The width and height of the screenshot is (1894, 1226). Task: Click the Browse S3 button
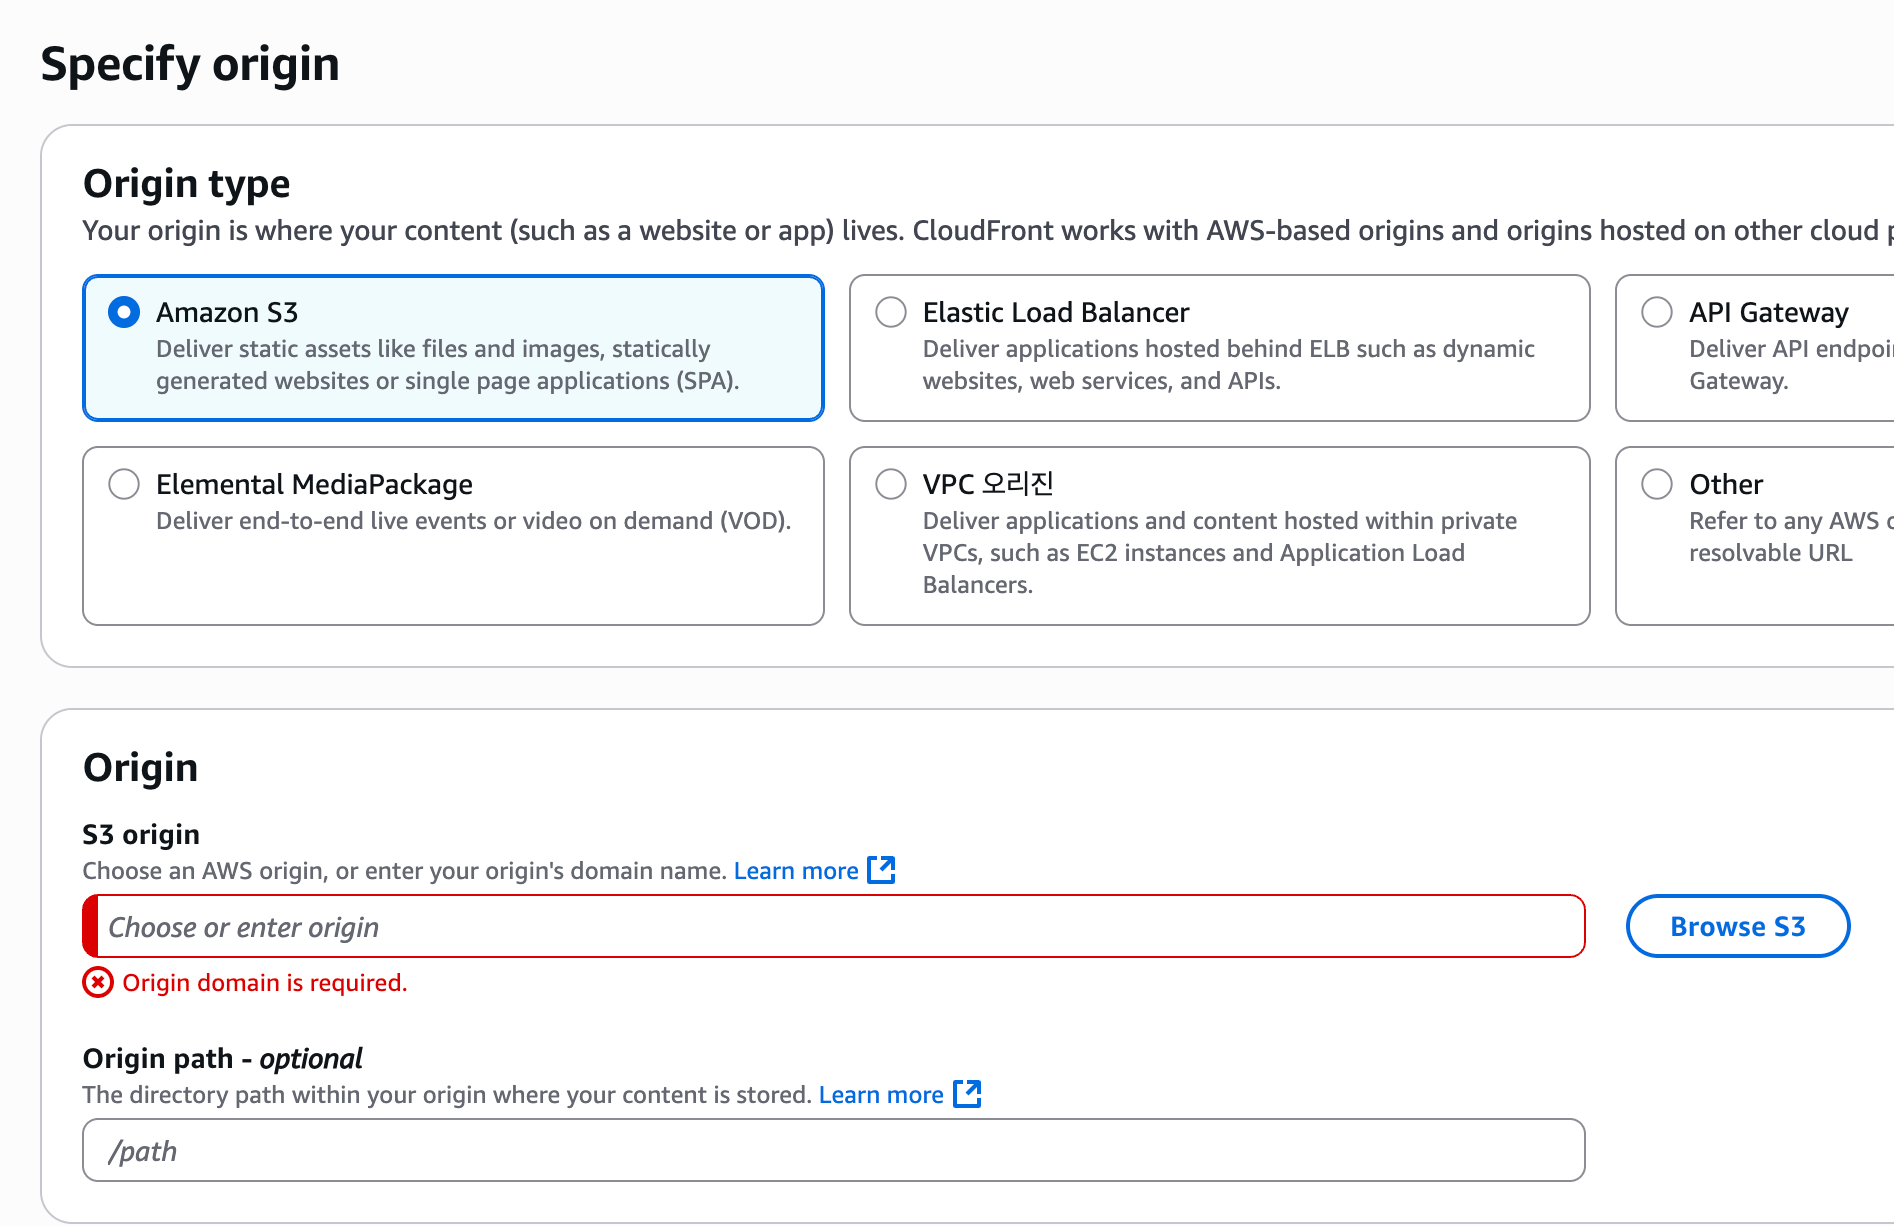coord(1738,926)
